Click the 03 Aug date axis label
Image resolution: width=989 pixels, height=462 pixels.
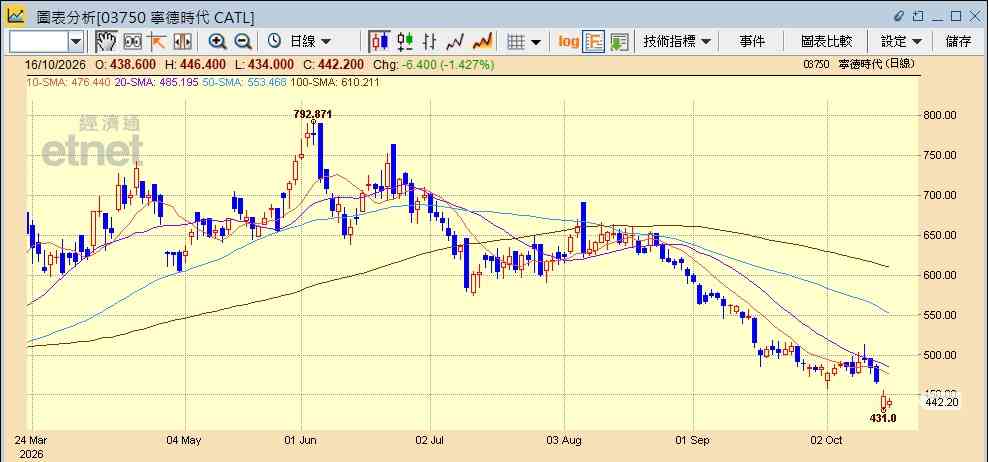tap(564, 439)
